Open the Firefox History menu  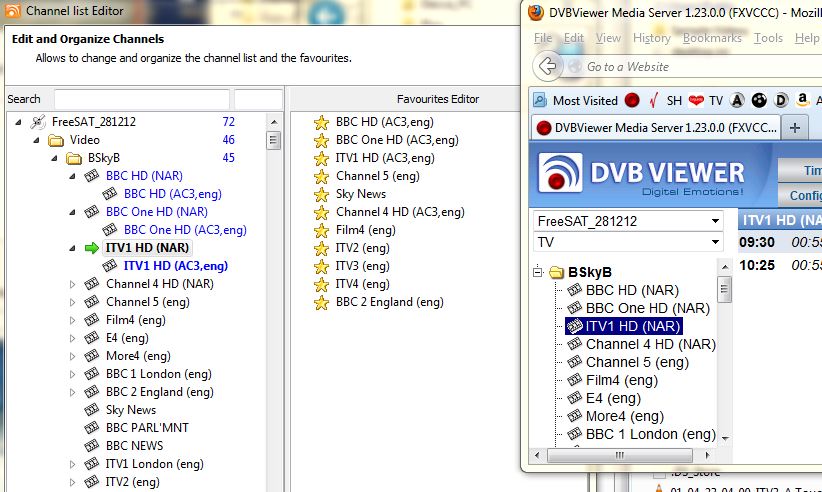click(x=652, y=38)
